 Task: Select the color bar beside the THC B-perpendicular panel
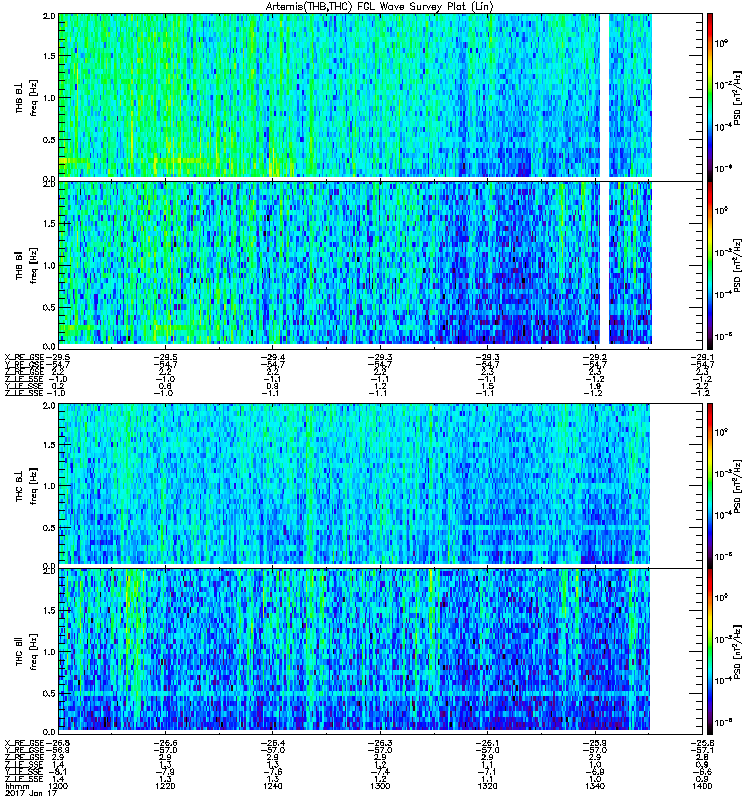pyautogui.click(x=710, y=486)
